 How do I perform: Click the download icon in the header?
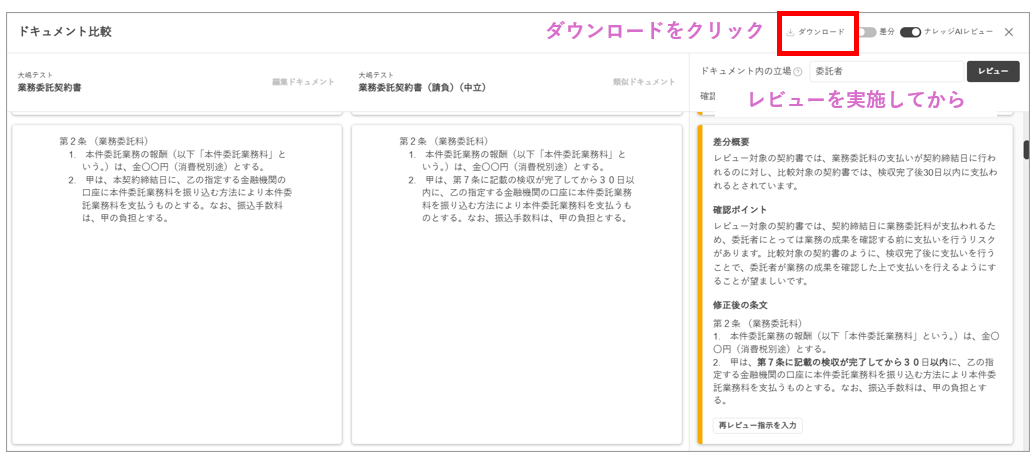click(791, 32)
